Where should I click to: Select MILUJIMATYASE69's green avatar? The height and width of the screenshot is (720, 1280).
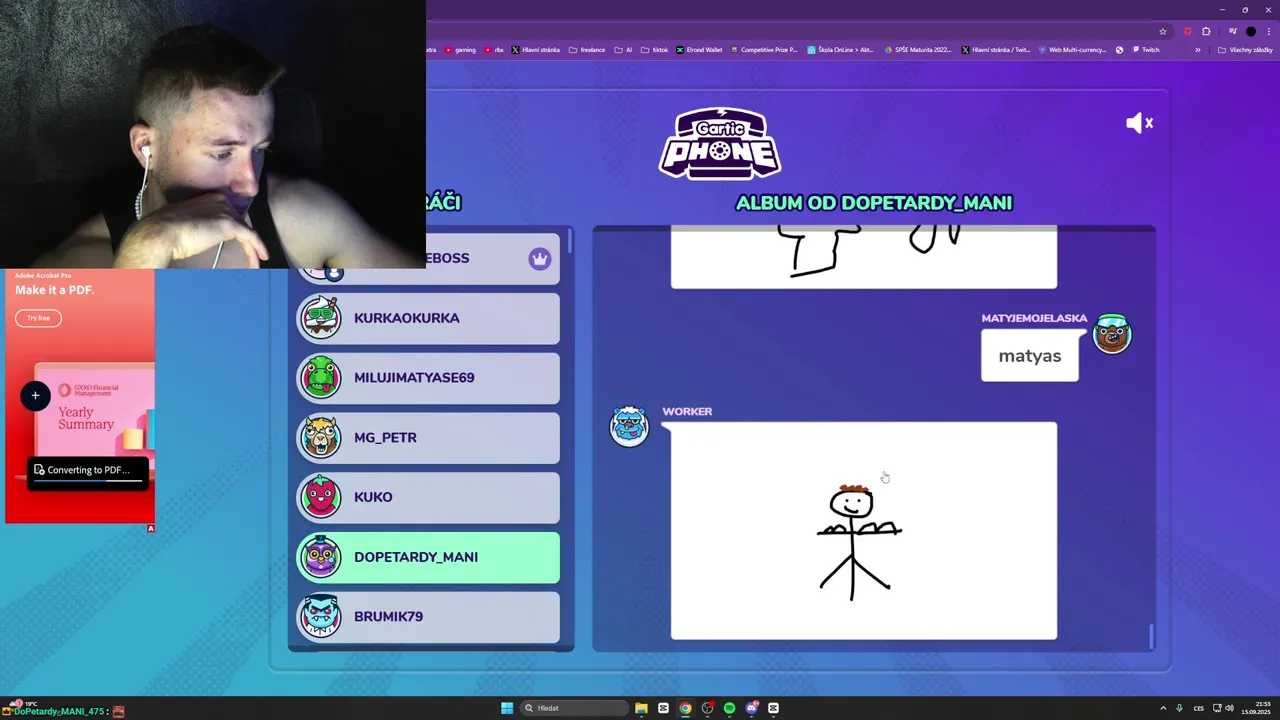pos(321,378)
